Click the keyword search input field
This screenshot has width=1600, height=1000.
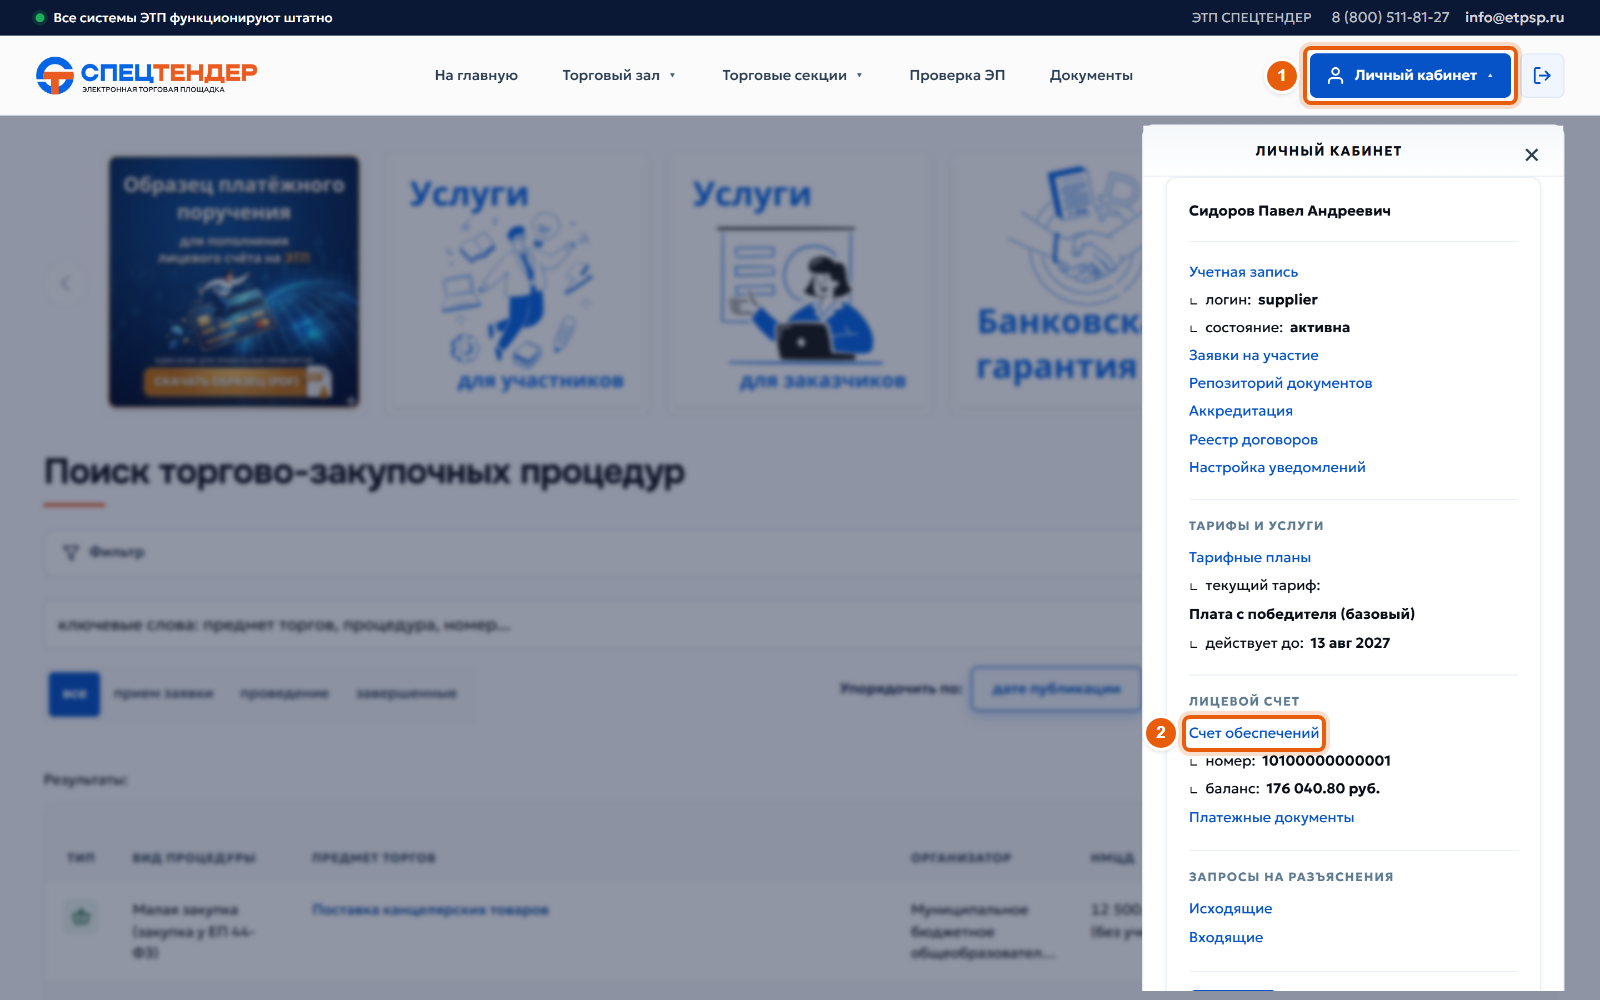coord(592,625)
